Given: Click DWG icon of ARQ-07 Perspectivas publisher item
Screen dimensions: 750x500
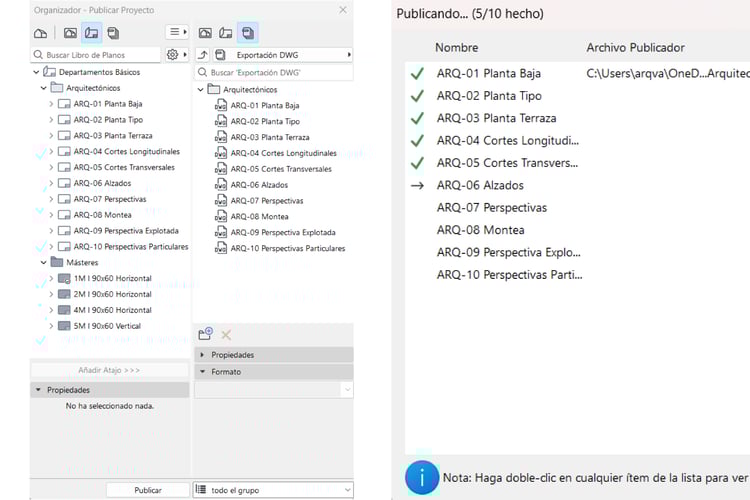Looking at the screenshot, I should pyautogui.click(x=221, y=200).
